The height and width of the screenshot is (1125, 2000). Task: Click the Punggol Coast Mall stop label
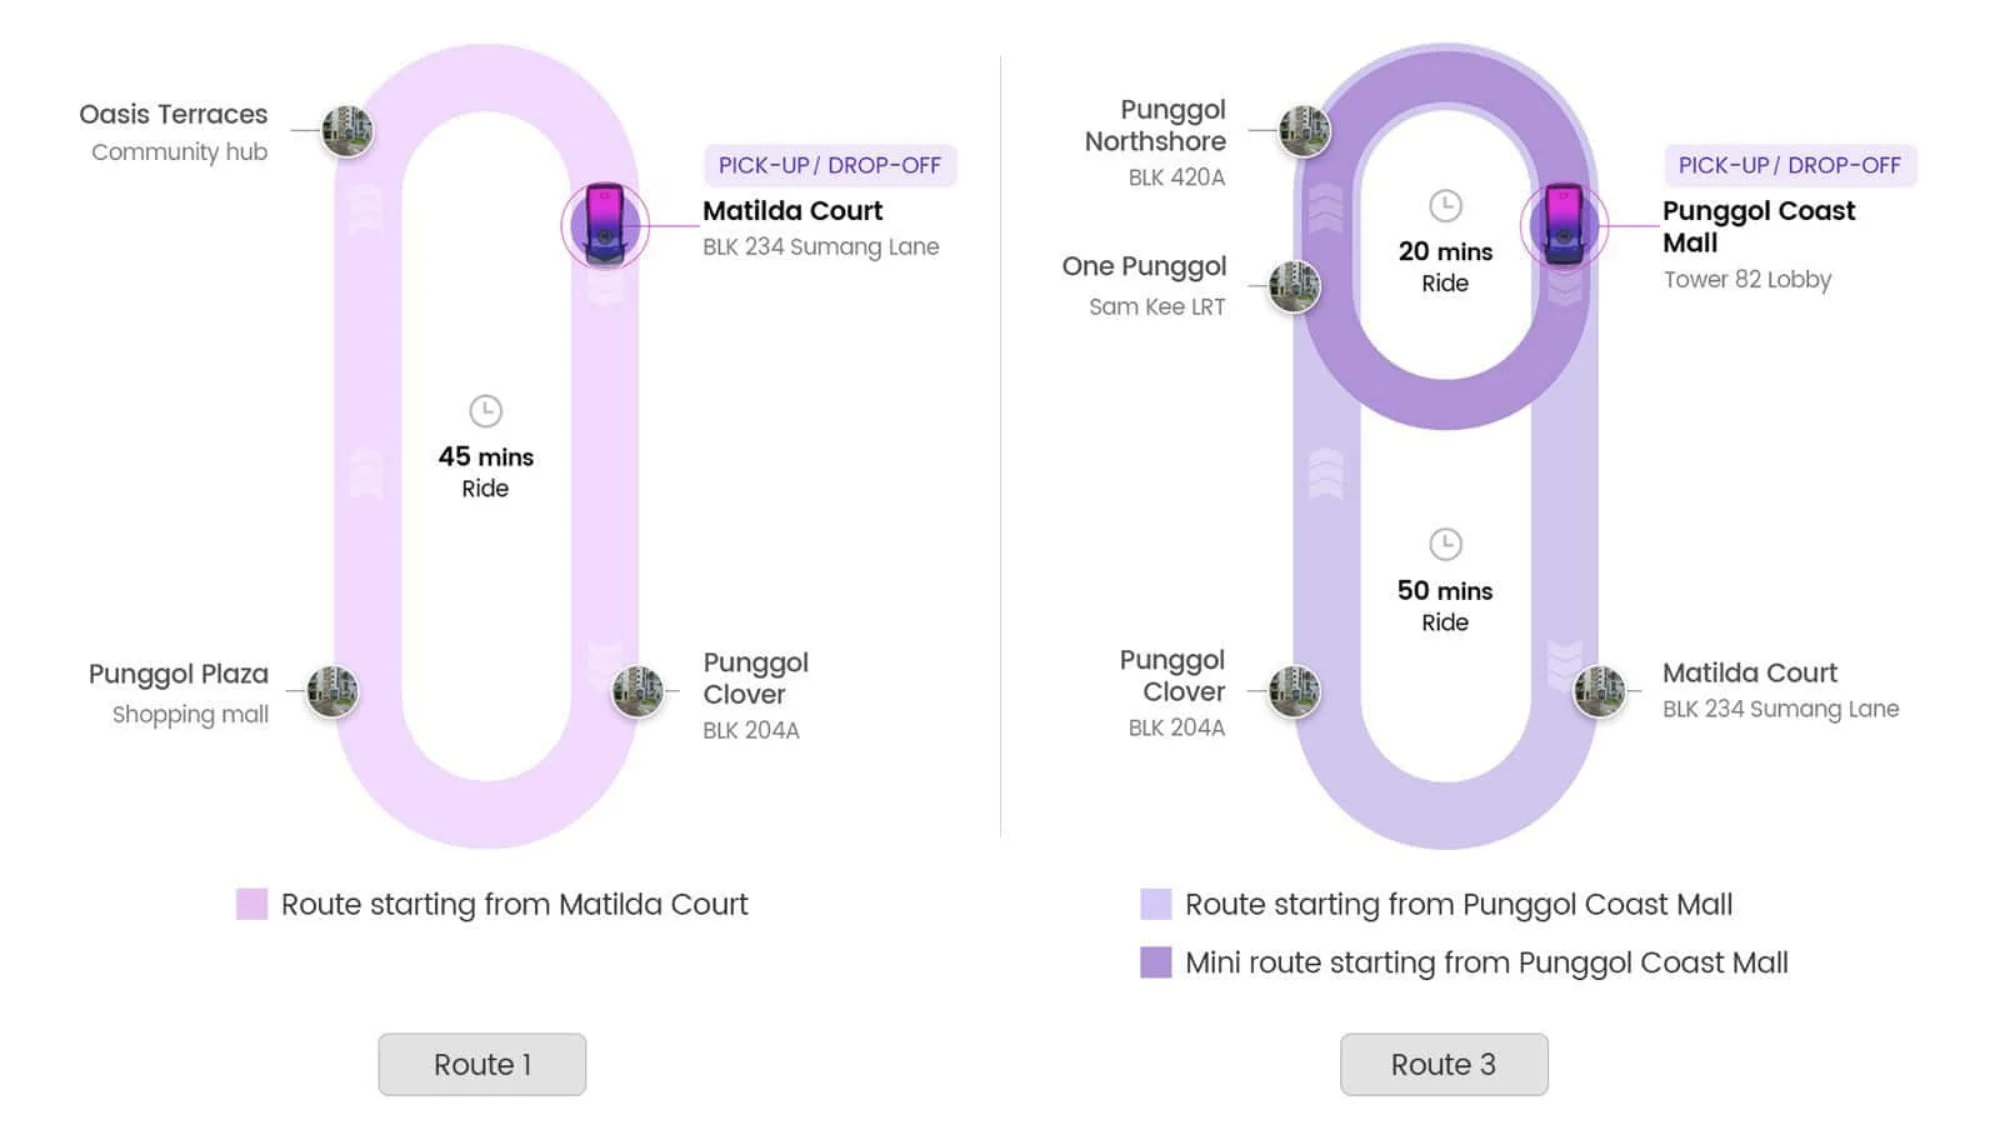(x=1758, y=226)
